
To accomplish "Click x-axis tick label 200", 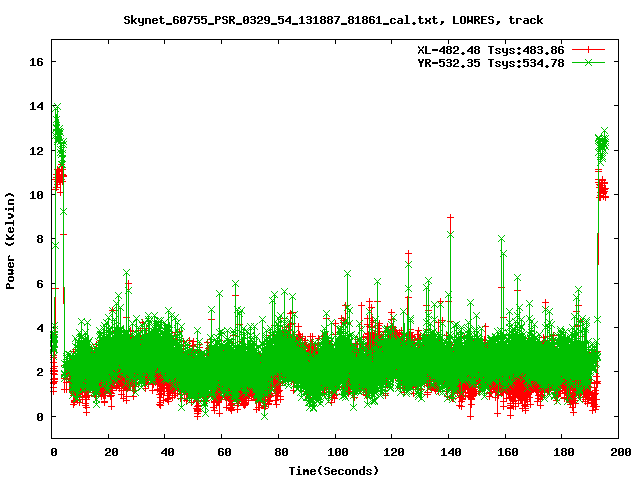I will [621, 452].
